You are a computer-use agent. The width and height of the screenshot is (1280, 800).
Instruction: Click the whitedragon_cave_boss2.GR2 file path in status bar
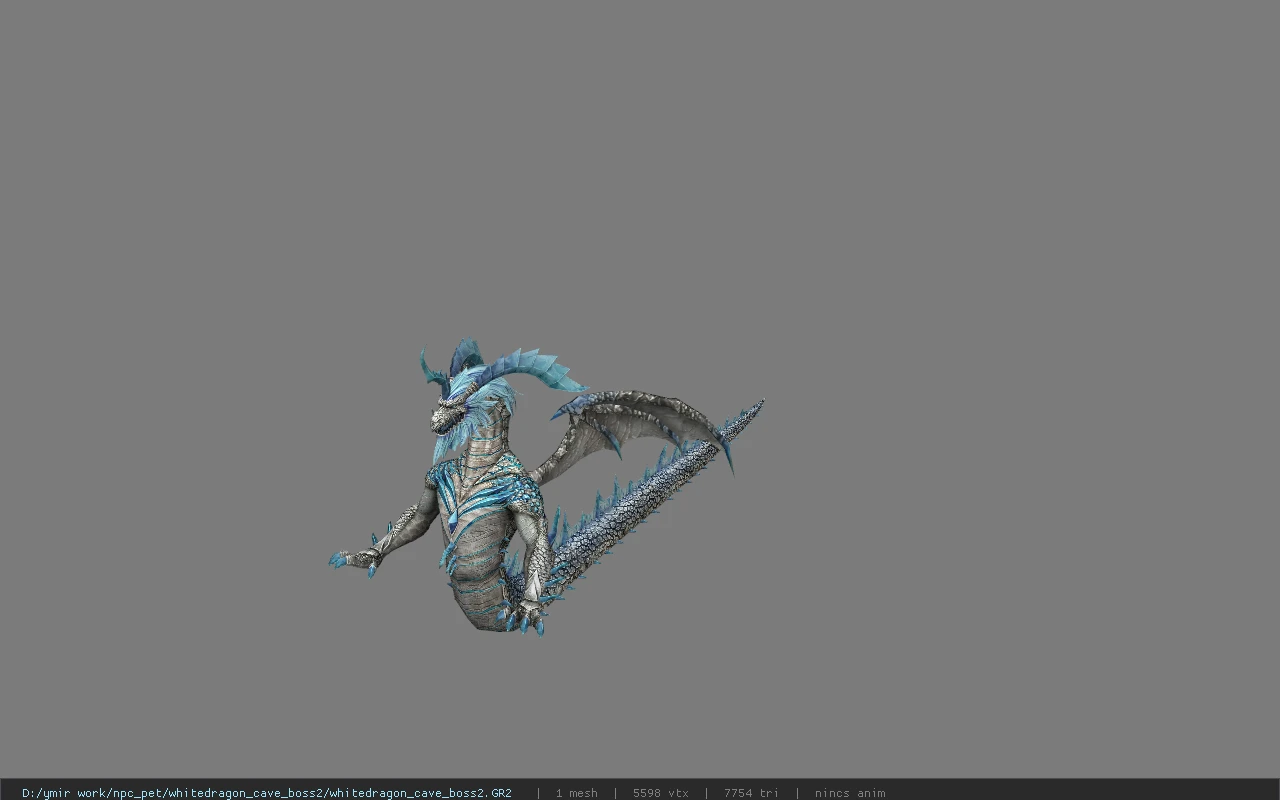click(267, 793)
